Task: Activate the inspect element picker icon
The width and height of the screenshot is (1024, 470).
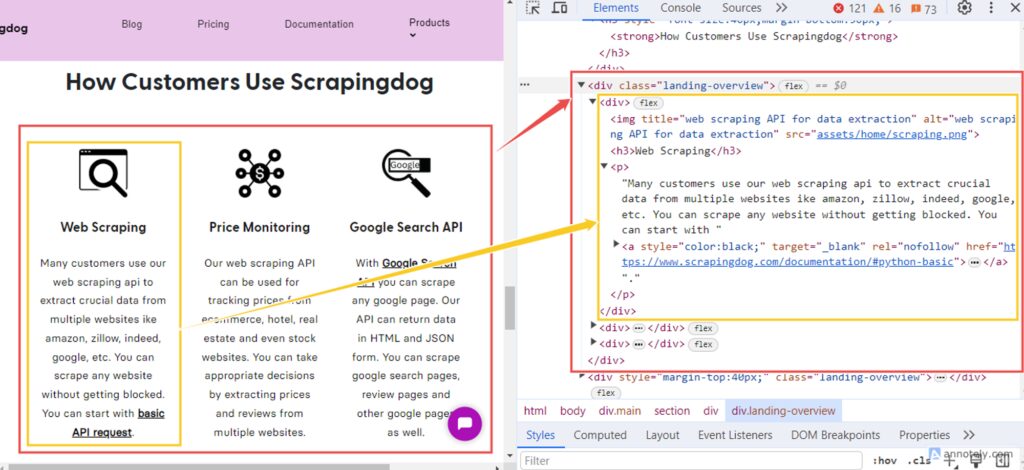Action: tap(534, 8)
